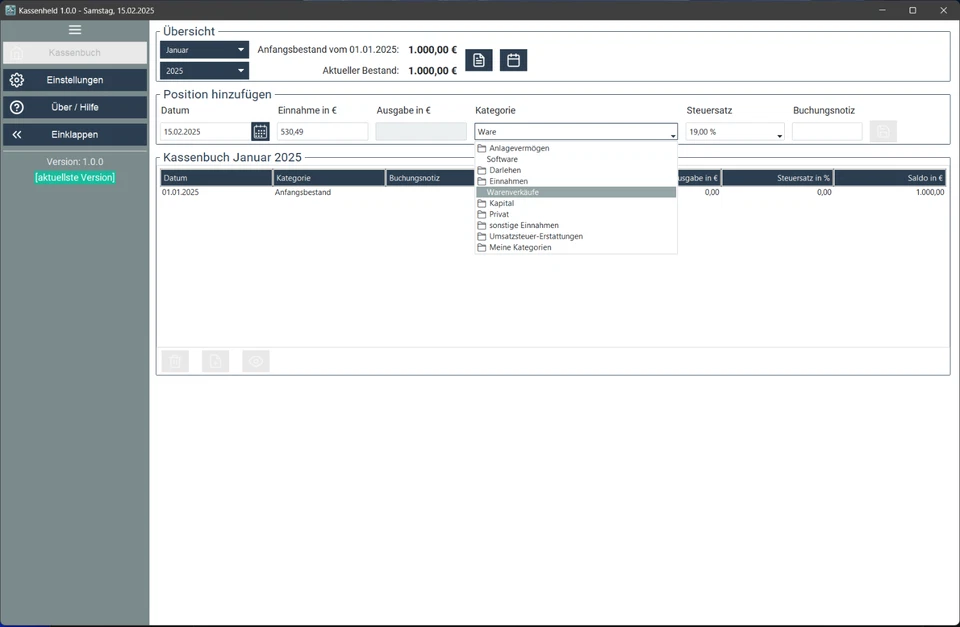Sort by Datum column header
960x627 pixels.
pos(216,178)
